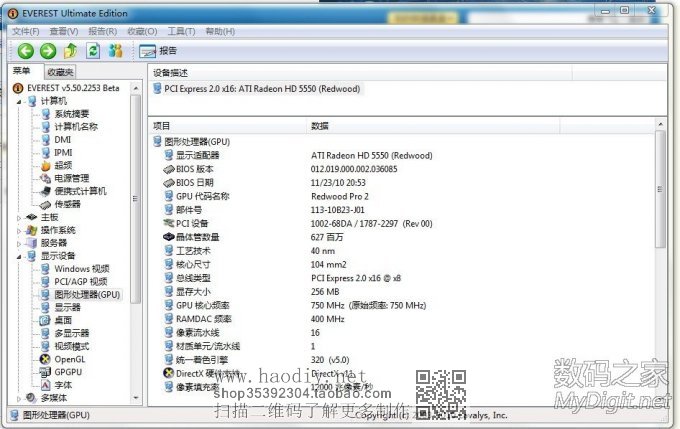Expand the 操作系统 tree node
Viewport: 680px width, 429px height.
[20, 230]
